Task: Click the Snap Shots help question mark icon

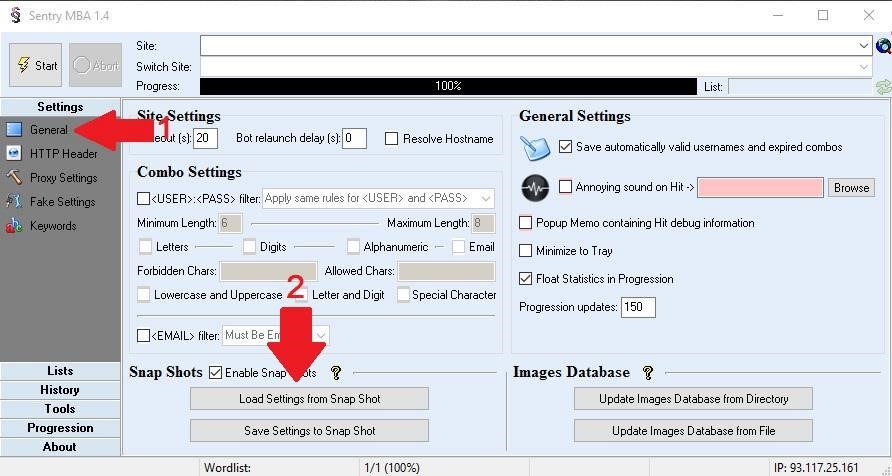Action: (336, 372)
